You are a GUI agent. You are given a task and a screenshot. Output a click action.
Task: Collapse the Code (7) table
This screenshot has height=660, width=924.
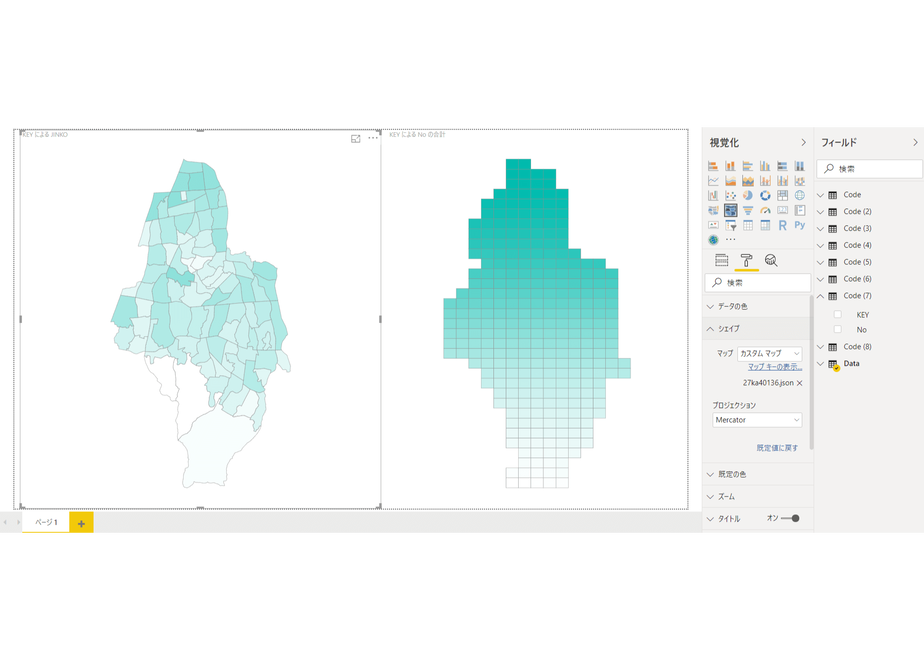pyautogui.click(x=820, y=296)
